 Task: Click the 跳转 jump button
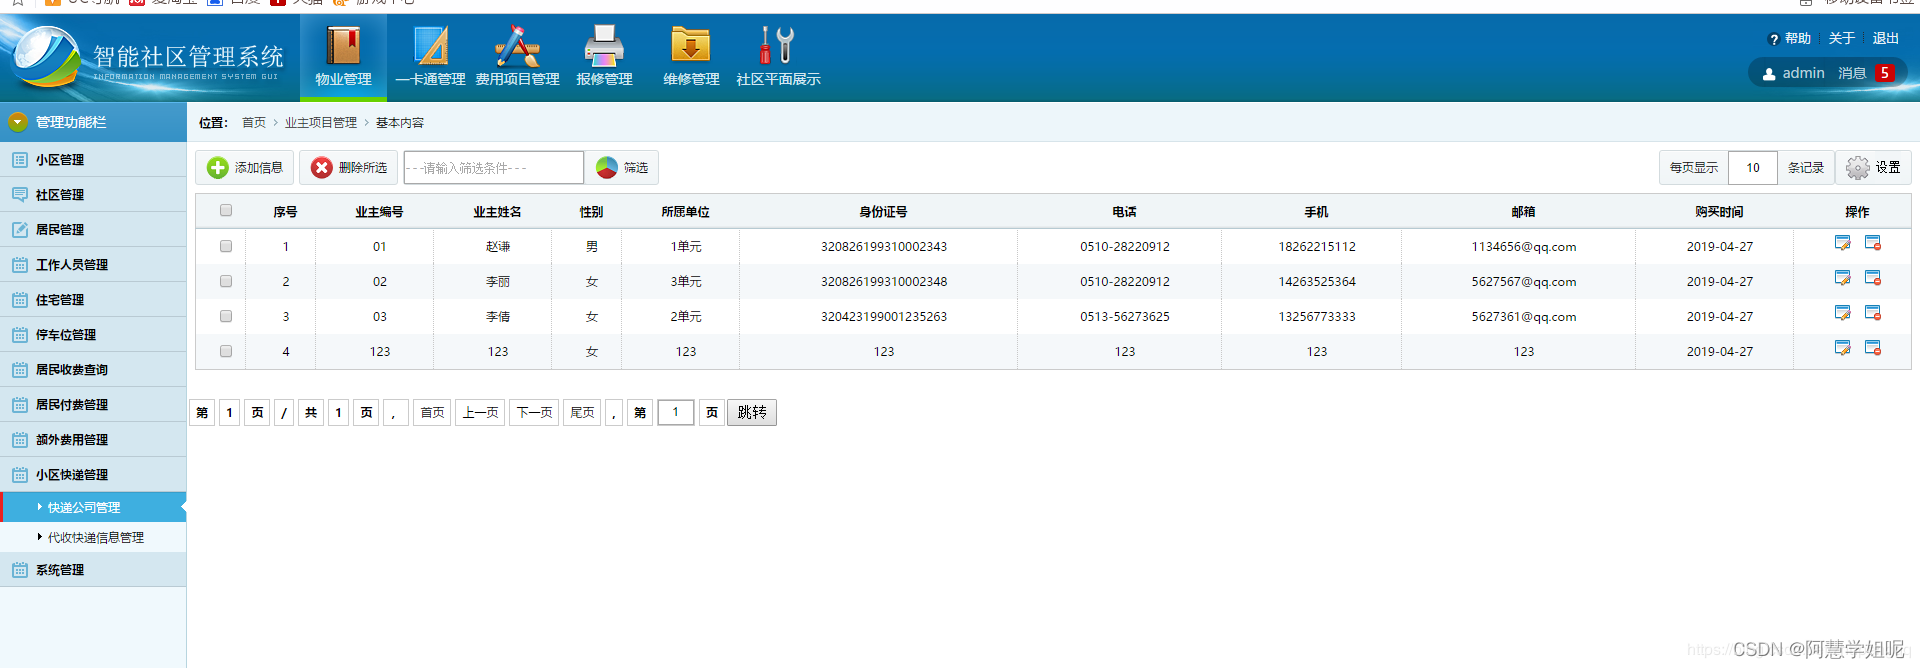[752, 413]
